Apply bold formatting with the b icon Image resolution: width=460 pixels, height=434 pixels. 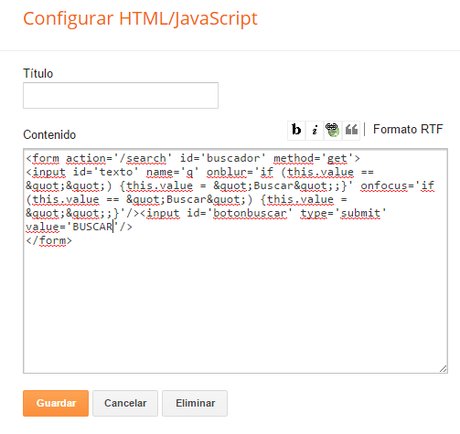[x=296, y=130]
